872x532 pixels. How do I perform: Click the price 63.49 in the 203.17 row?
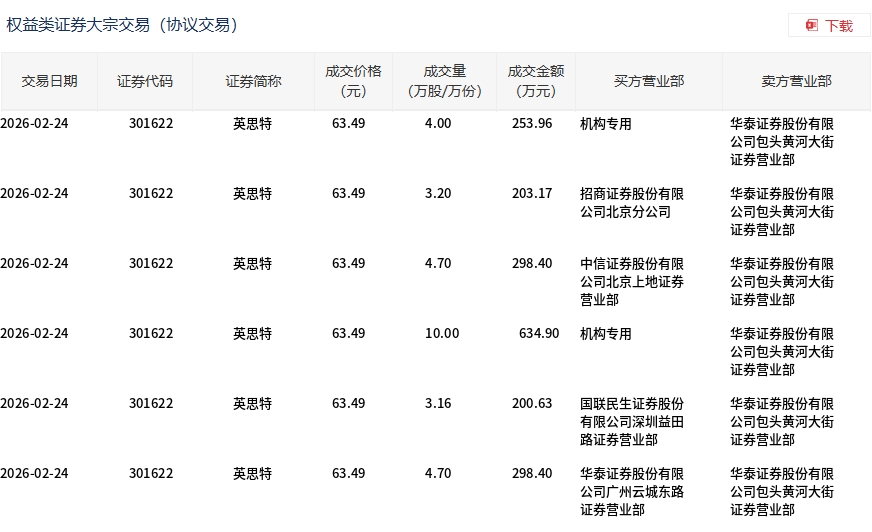[x=349, y=193]
